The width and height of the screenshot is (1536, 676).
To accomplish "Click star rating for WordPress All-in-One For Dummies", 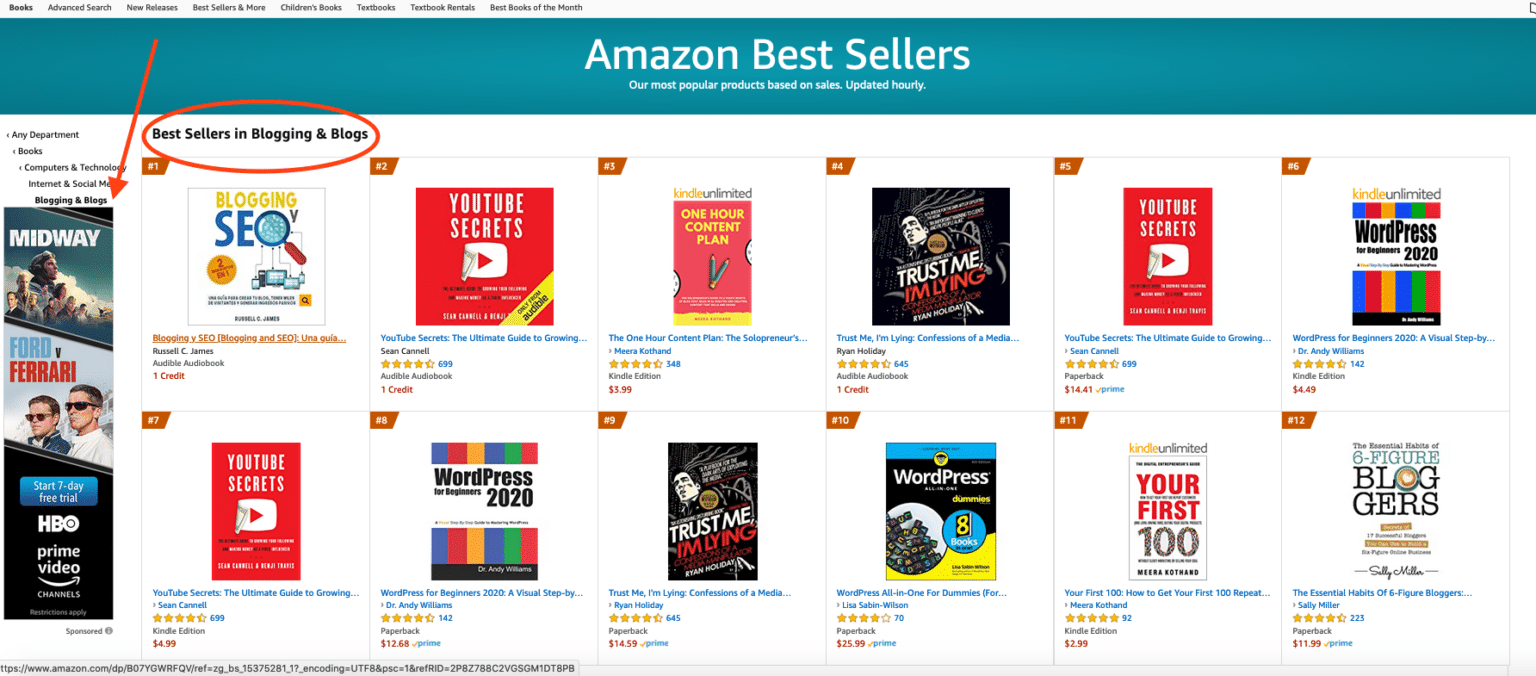I will coord(863,618).
